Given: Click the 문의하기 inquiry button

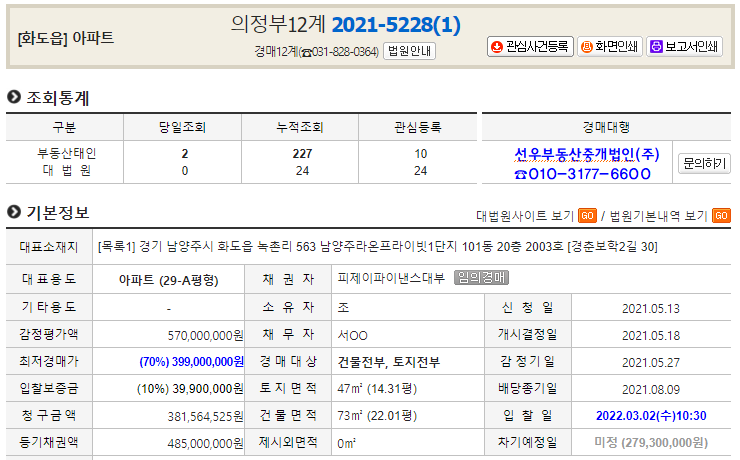Looking at the screenshot, I should click(704, 164).
